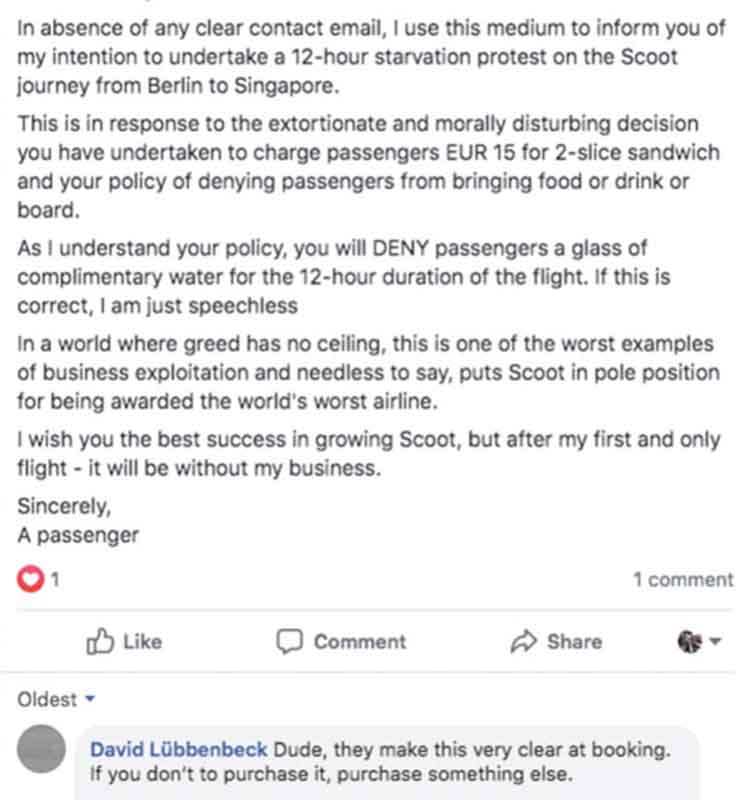Click David Lübbenbeck's gray avatar
Screen dimensions: 748x800
(x=41, y=749)
